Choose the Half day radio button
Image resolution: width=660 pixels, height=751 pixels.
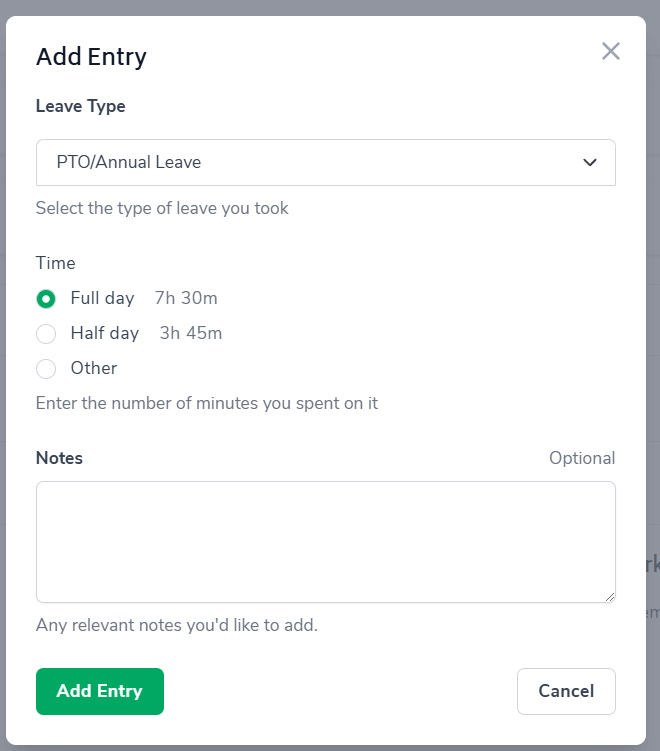coord(46,334)
